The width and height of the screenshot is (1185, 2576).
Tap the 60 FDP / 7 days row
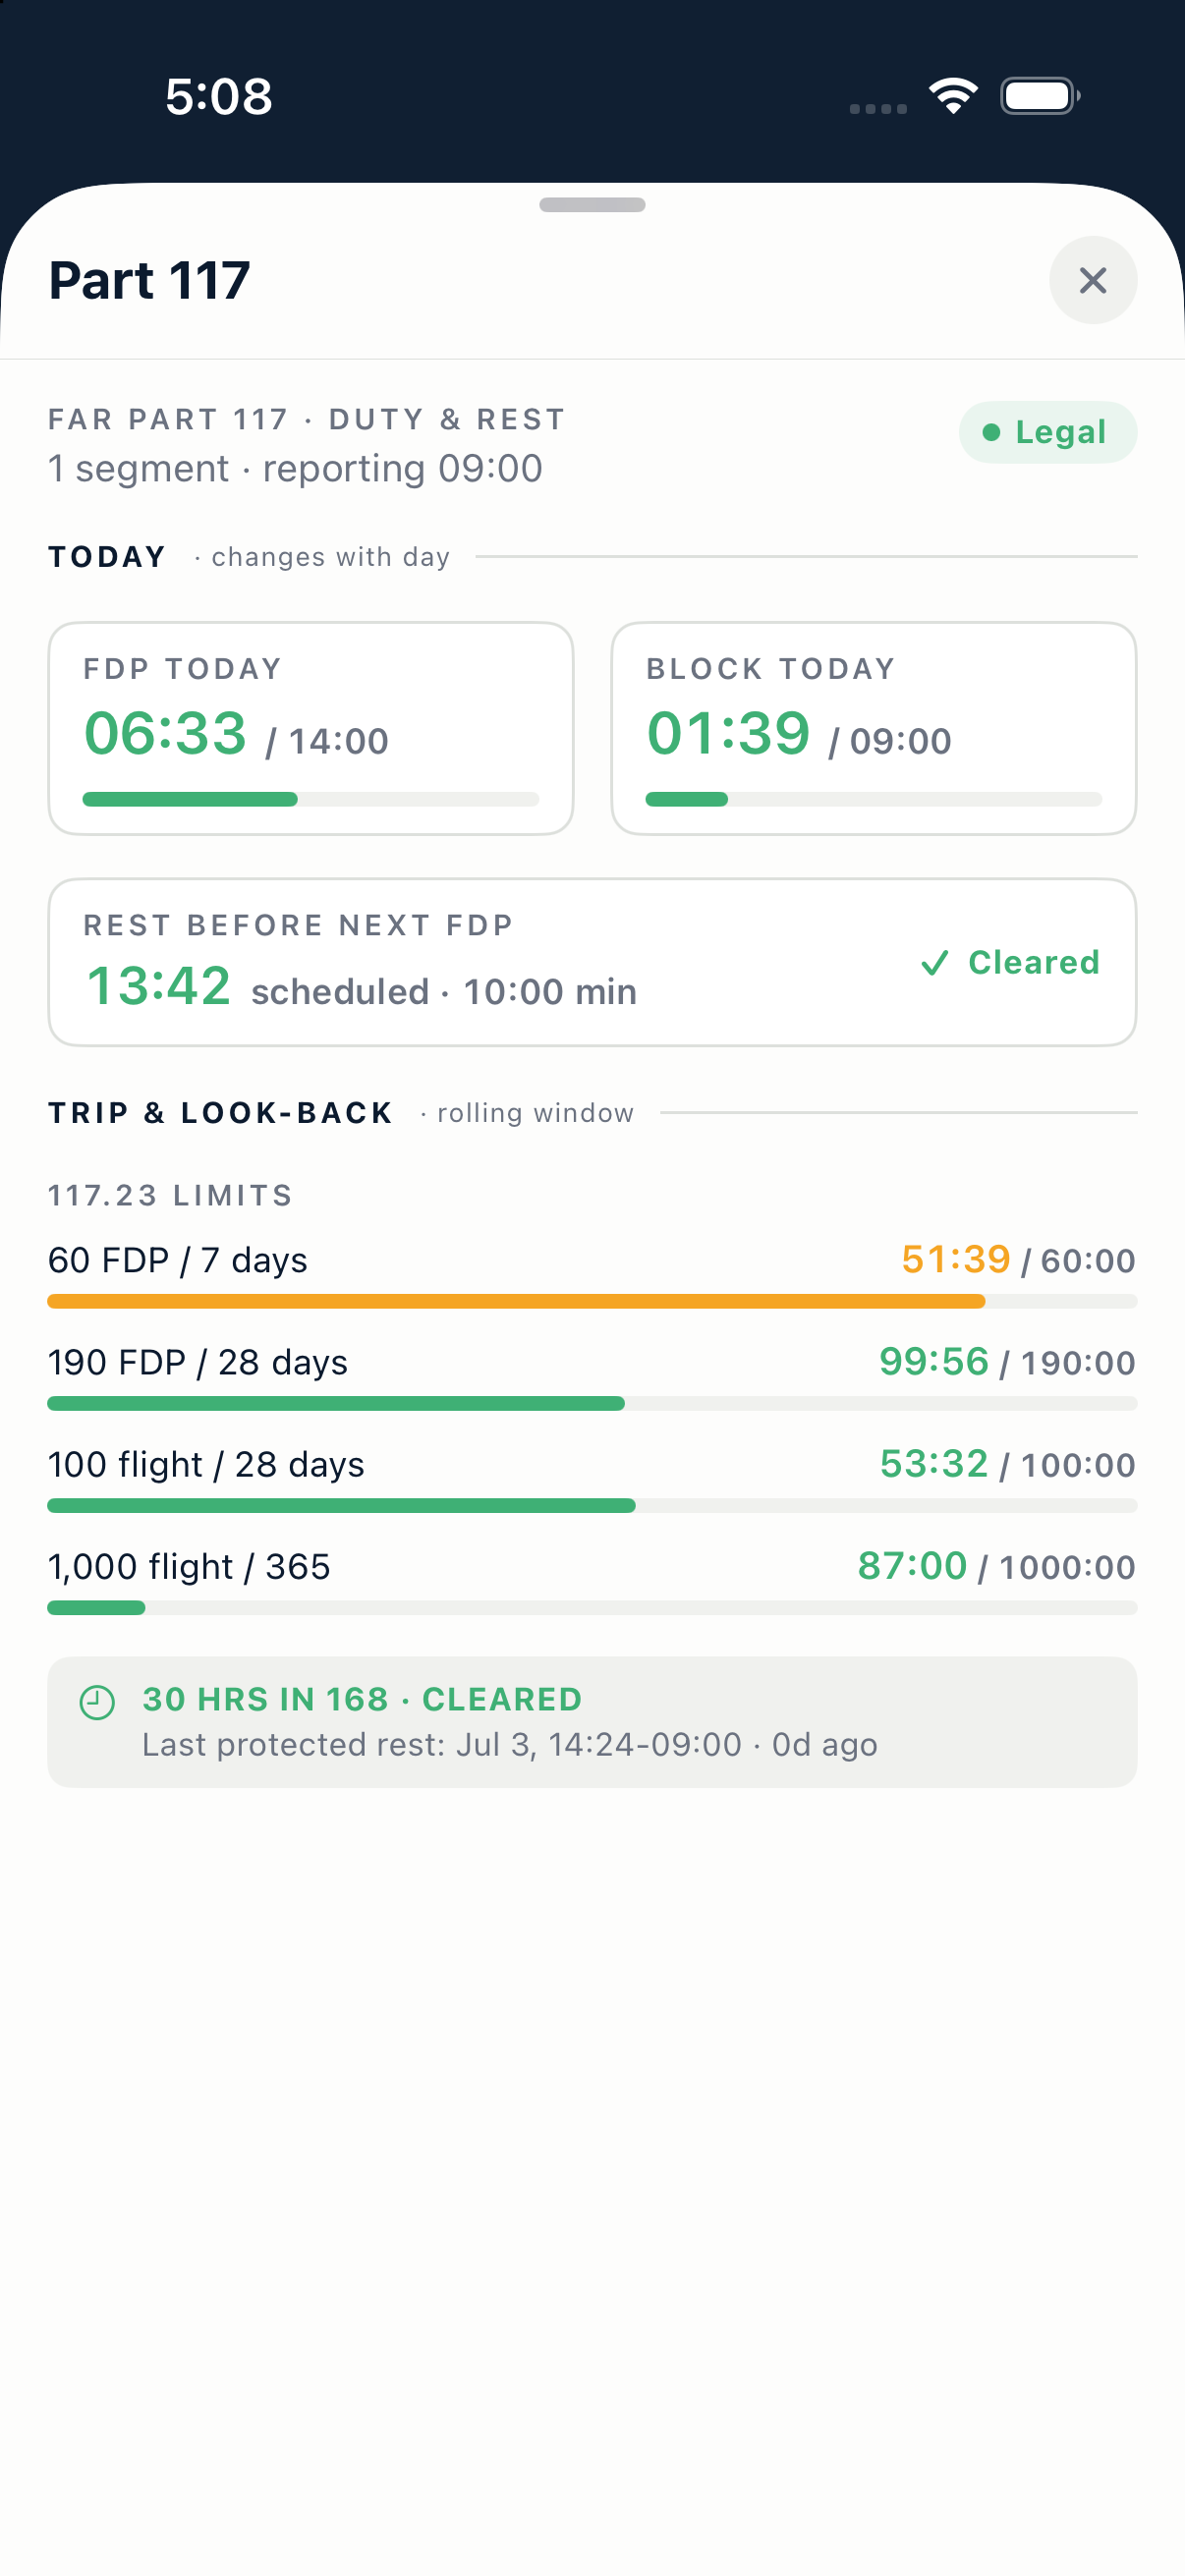(x=592, y=1273)
